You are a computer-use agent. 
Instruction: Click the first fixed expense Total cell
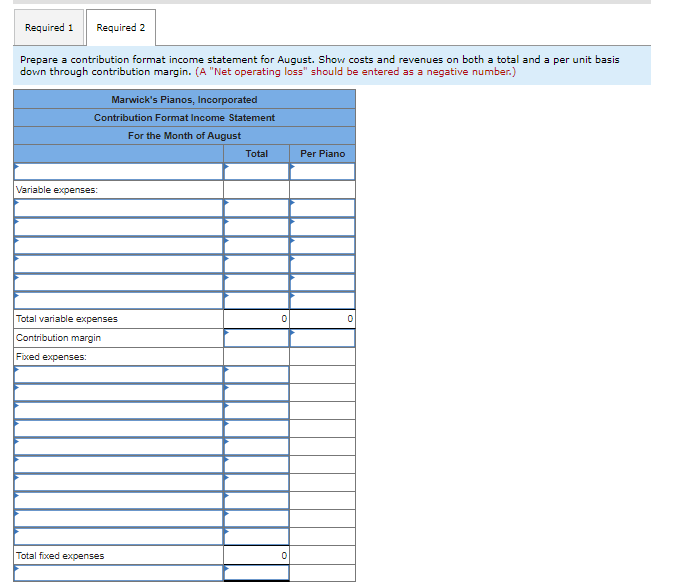[x=257, y=374]
